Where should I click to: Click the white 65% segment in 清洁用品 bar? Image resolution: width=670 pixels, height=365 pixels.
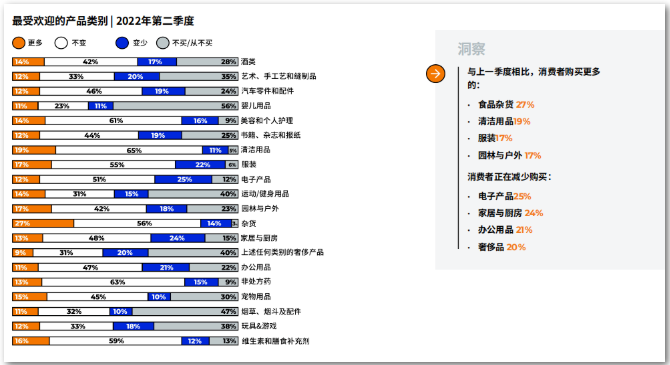(x=129, y=150)
